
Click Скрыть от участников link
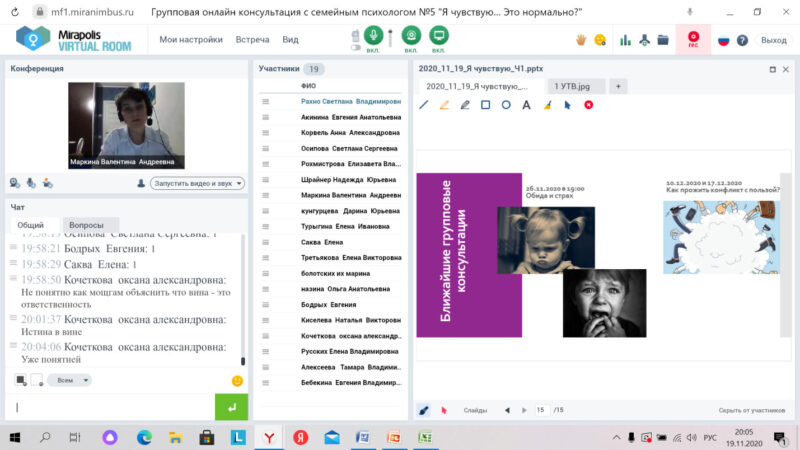click(x=752, y=410)
